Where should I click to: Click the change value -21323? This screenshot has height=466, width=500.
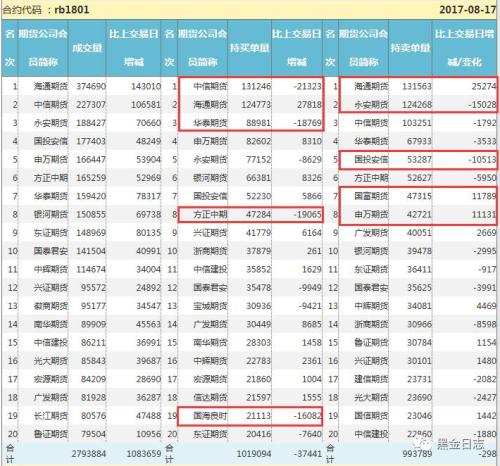point(308,86)
